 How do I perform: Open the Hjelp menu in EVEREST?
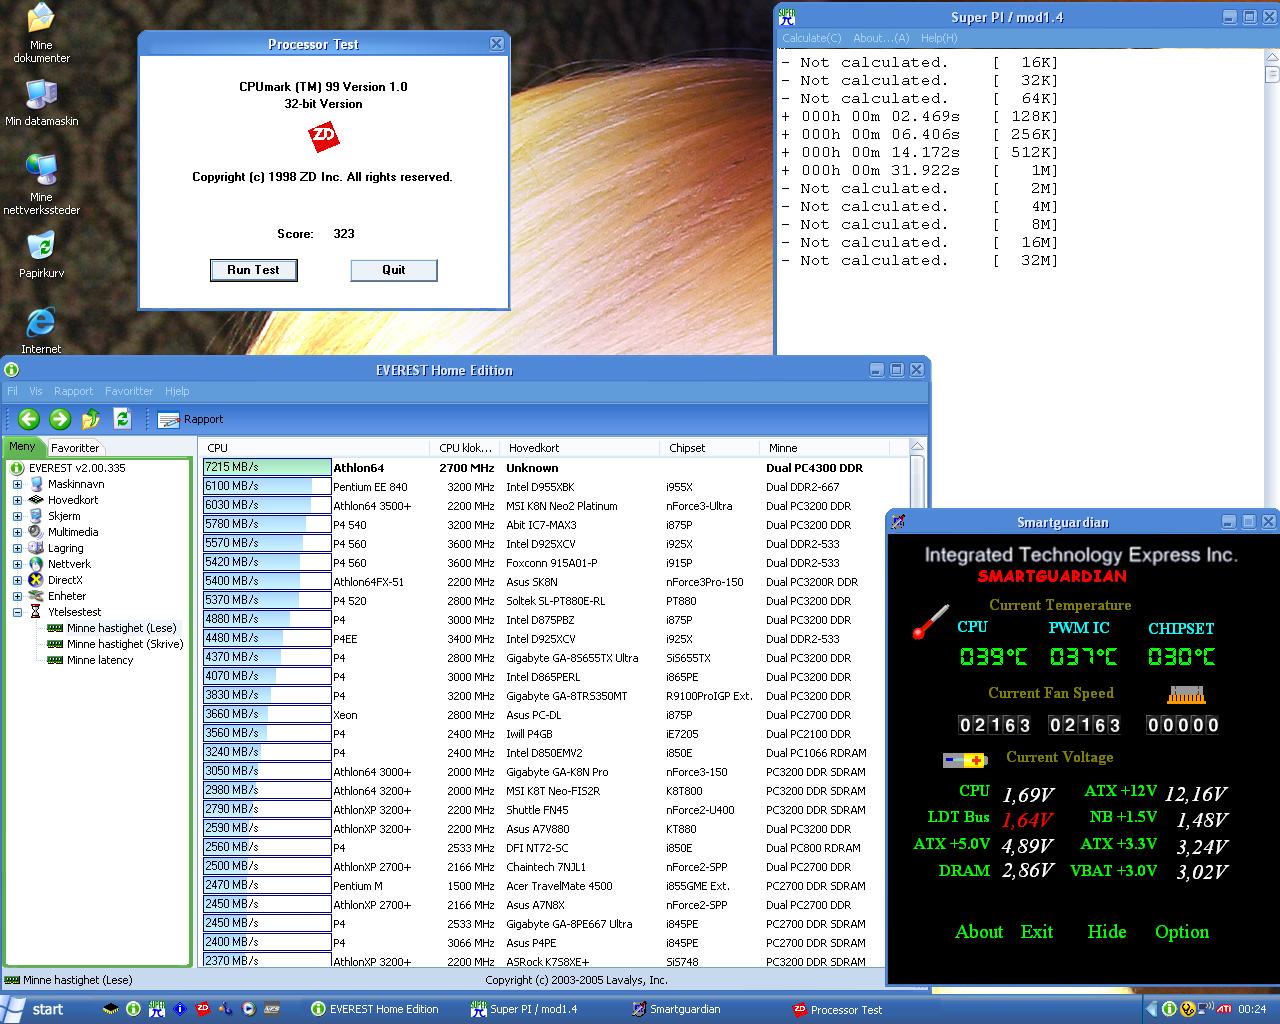coord(177,391)
